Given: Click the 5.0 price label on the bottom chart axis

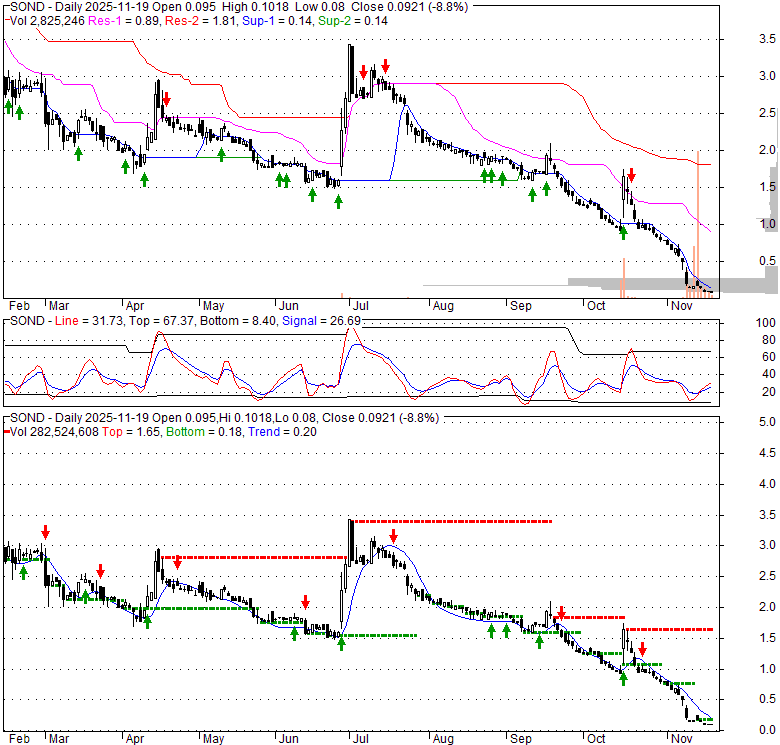Looking at the screenshot, I should tap(767, 422).
